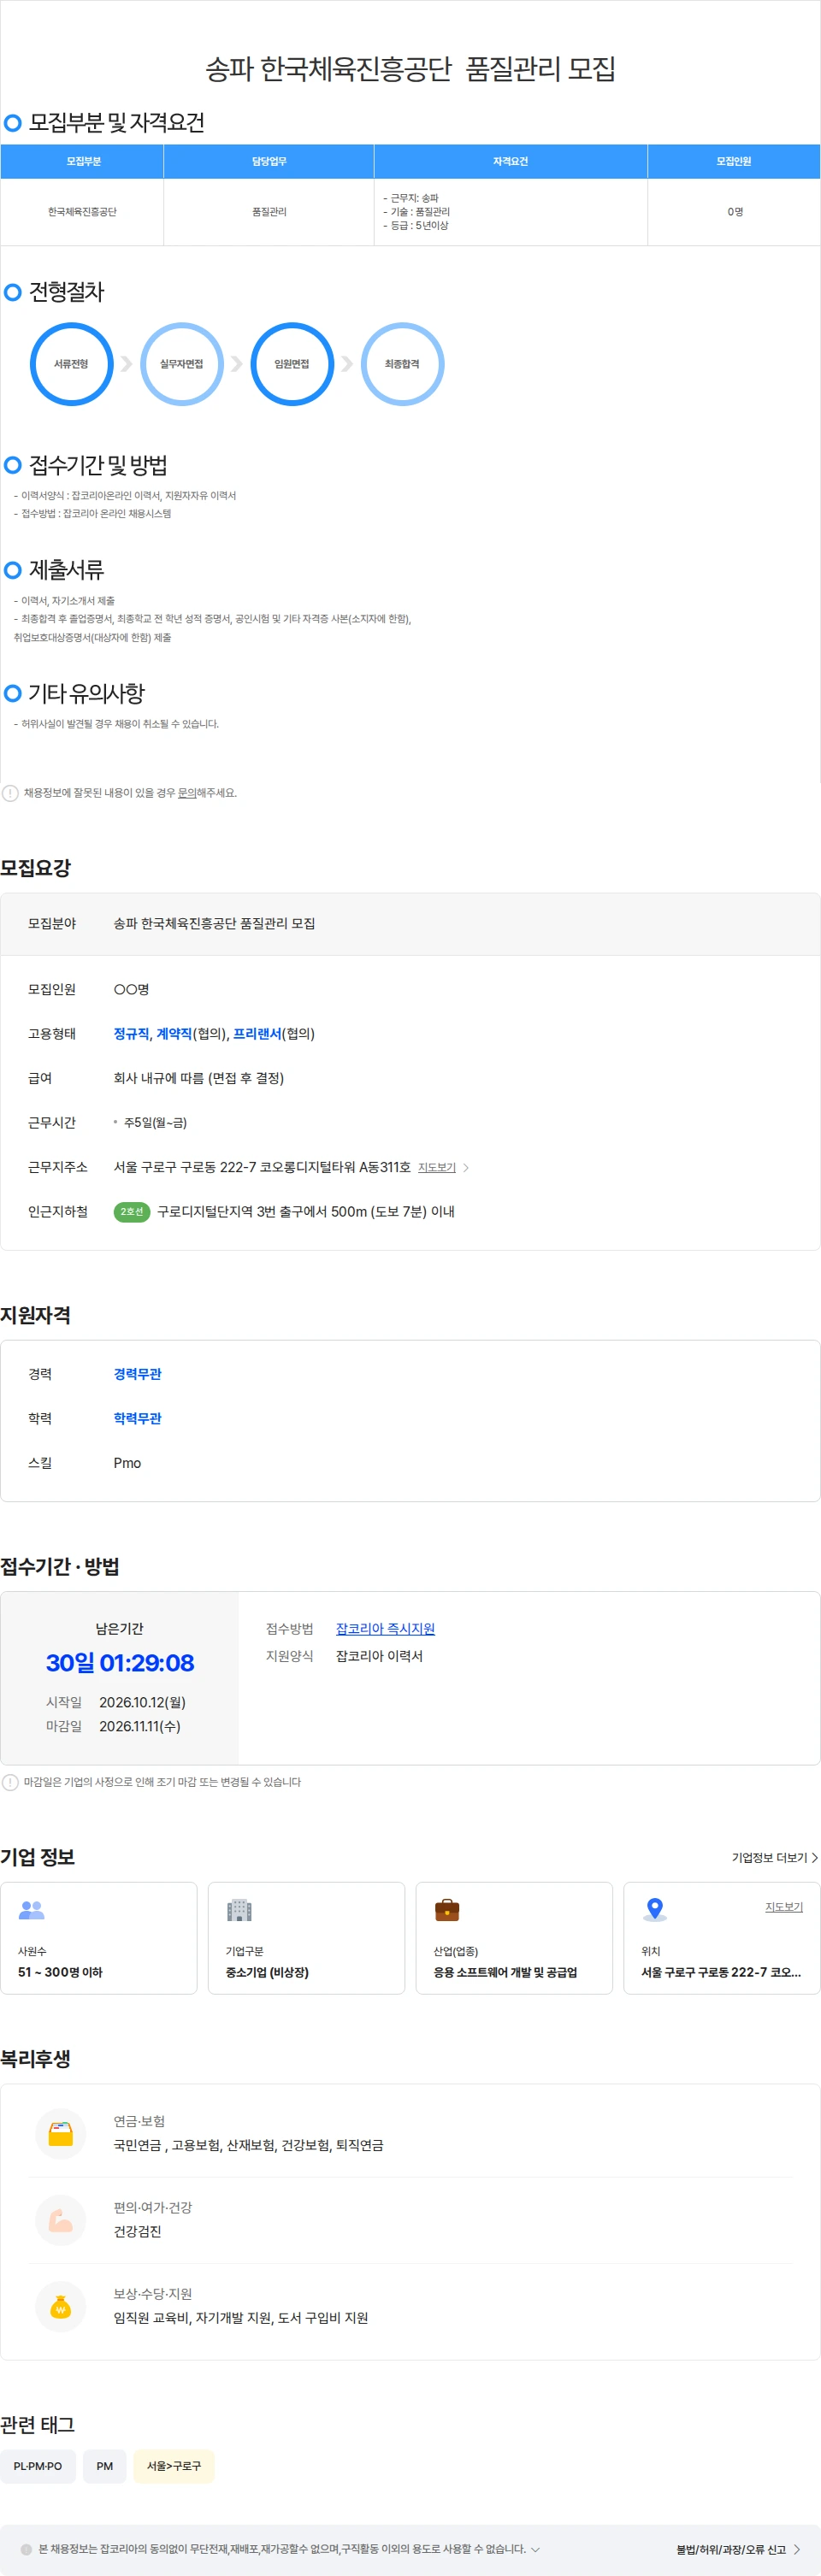Click the 학력무관 education requirement
This screenshot has width=821, height=2576.
[x=137, y=1418]
